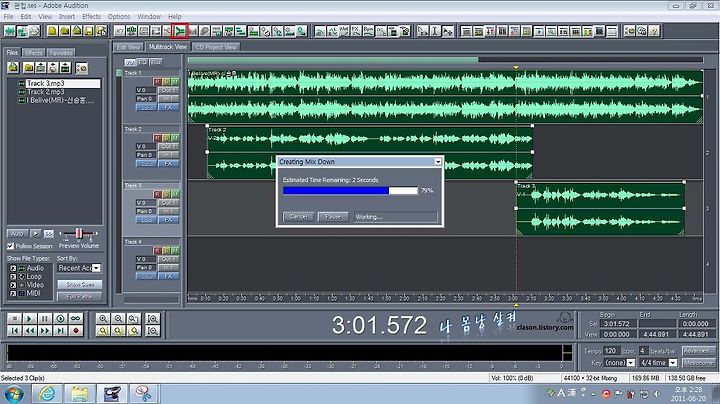Click Zoom Out Full Both Axes icon
The width and height of the screenshot is (720, 404).
[x=134, y=319]
